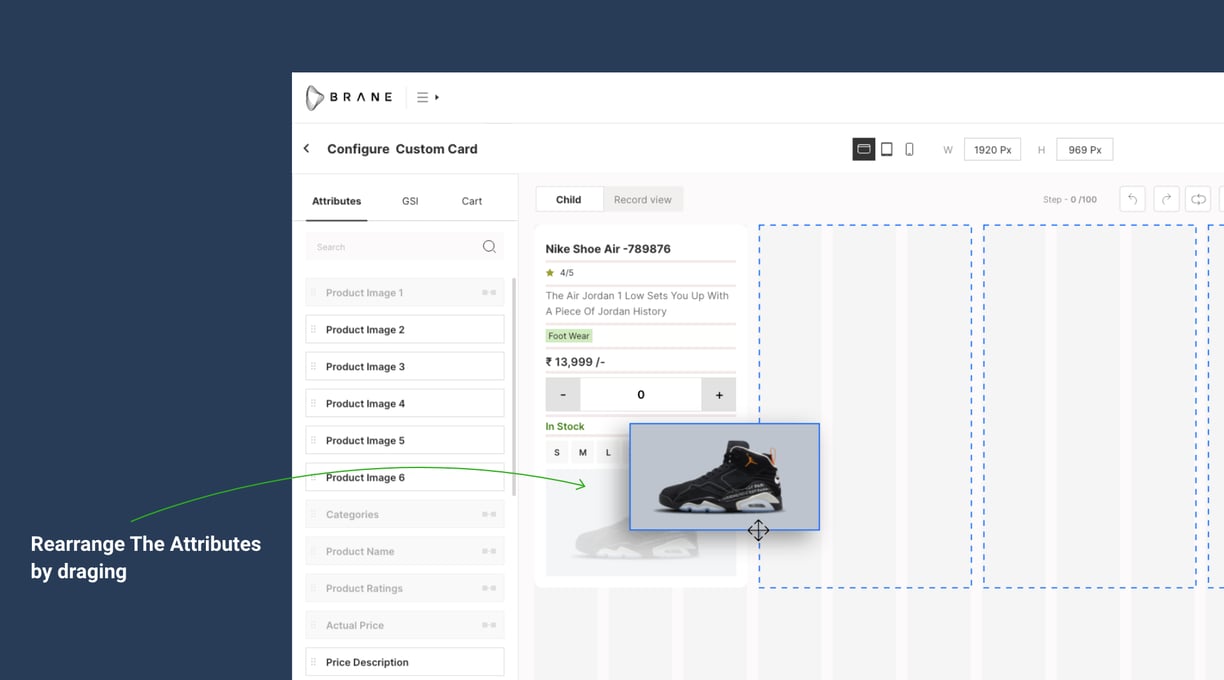
Task: Click the redo arrow button
Action: (x=1166, y=199)
